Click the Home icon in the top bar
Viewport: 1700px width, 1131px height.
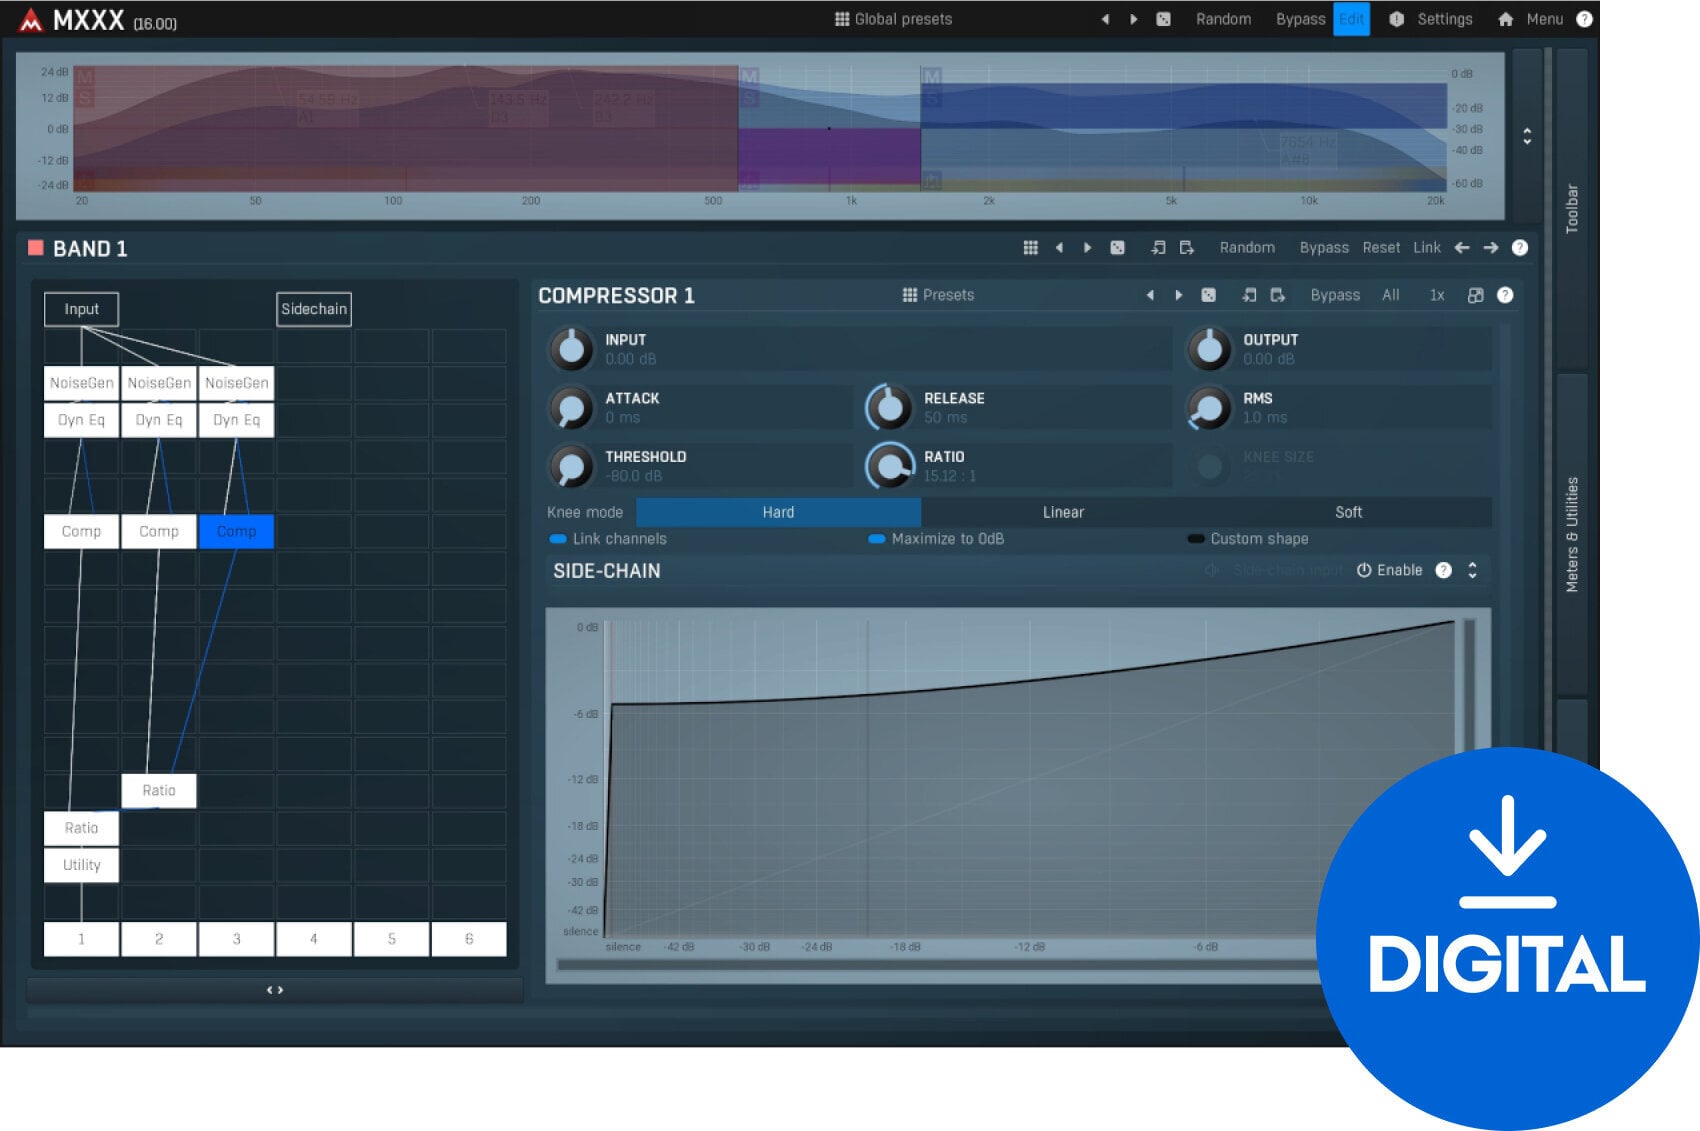pos(1506,19)
